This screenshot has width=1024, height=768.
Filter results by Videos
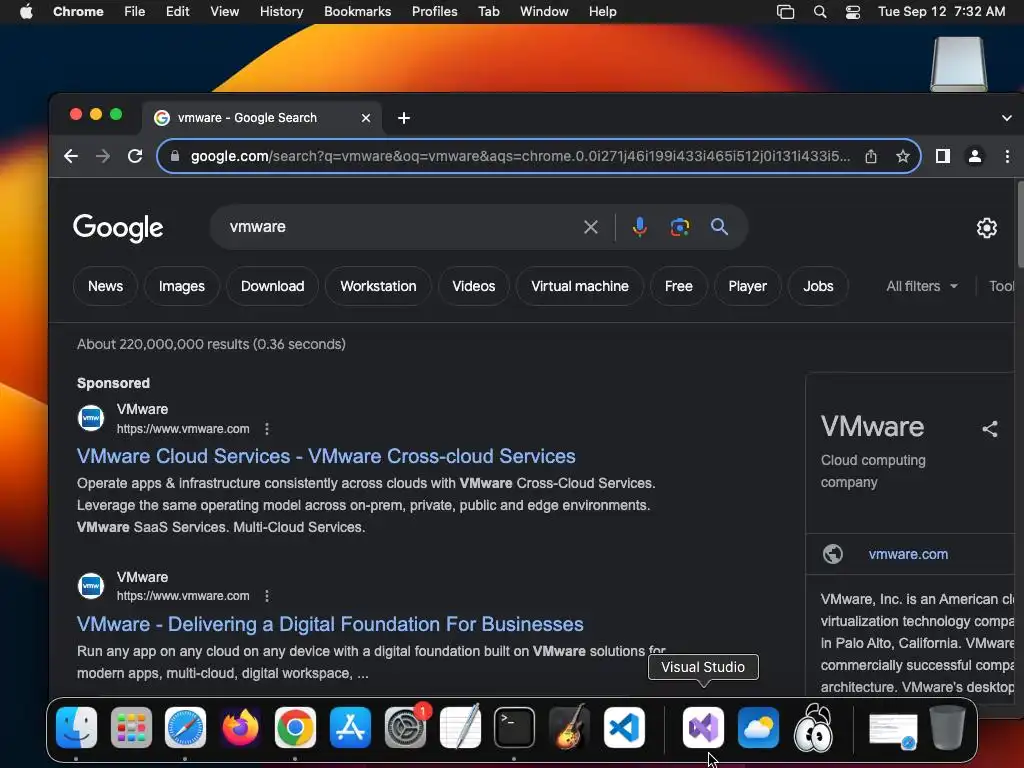(473, 286)
